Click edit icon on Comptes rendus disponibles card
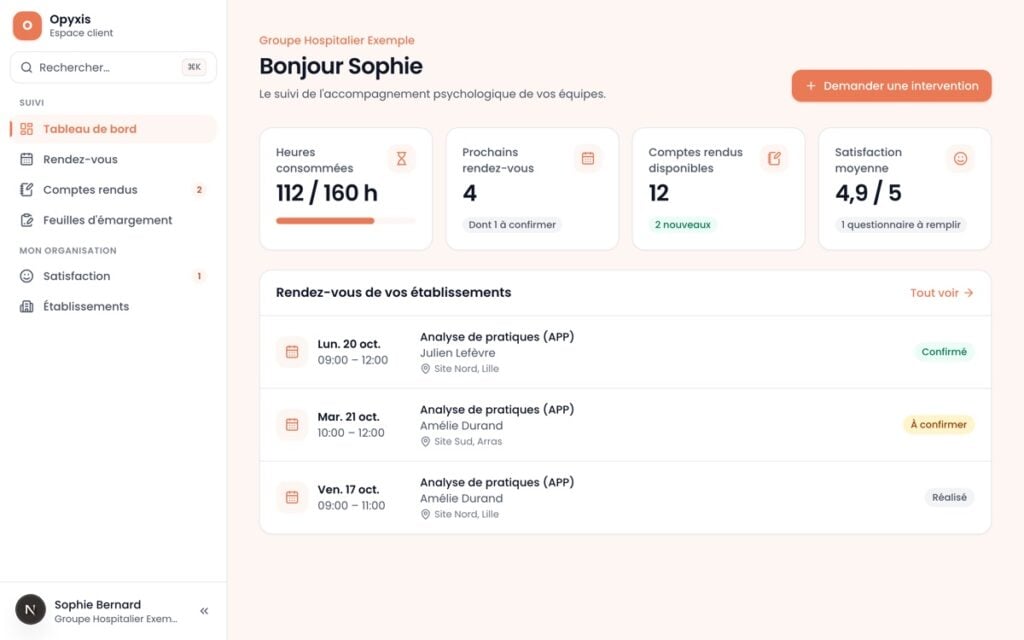This screenshot has width=1024, height=640. click(774, 159)
